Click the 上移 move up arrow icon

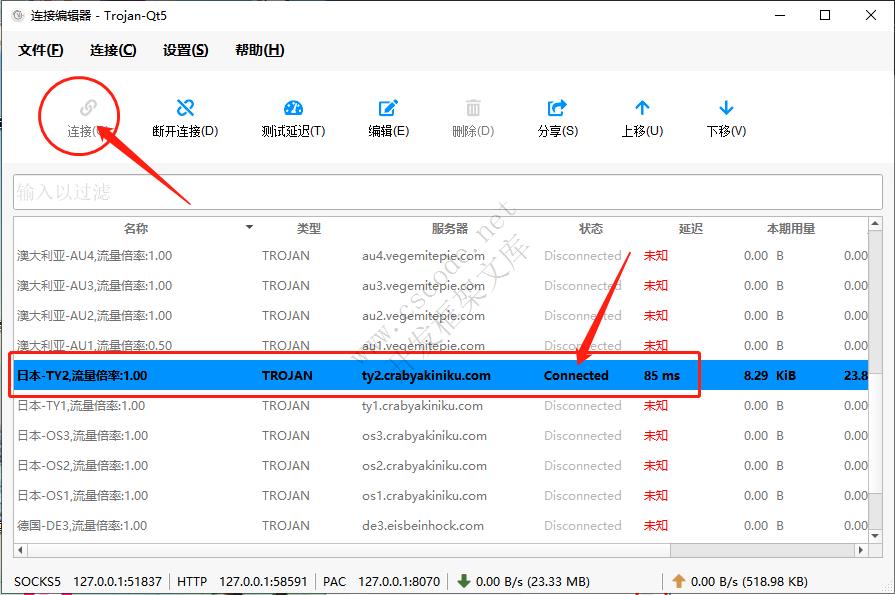coord(641,107)
